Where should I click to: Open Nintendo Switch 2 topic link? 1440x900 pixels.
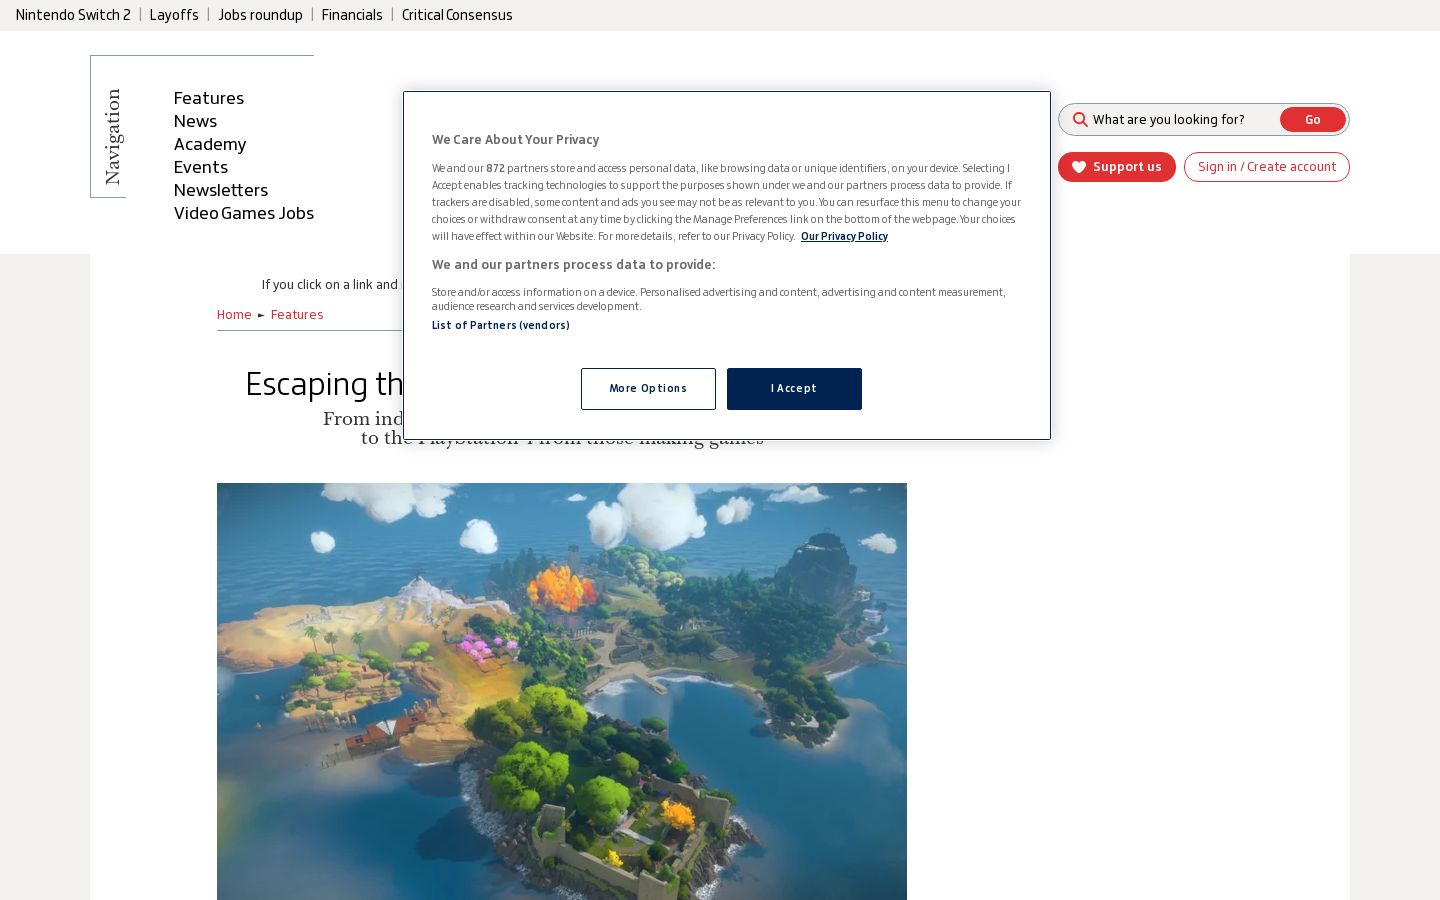[x=73, y=15]
